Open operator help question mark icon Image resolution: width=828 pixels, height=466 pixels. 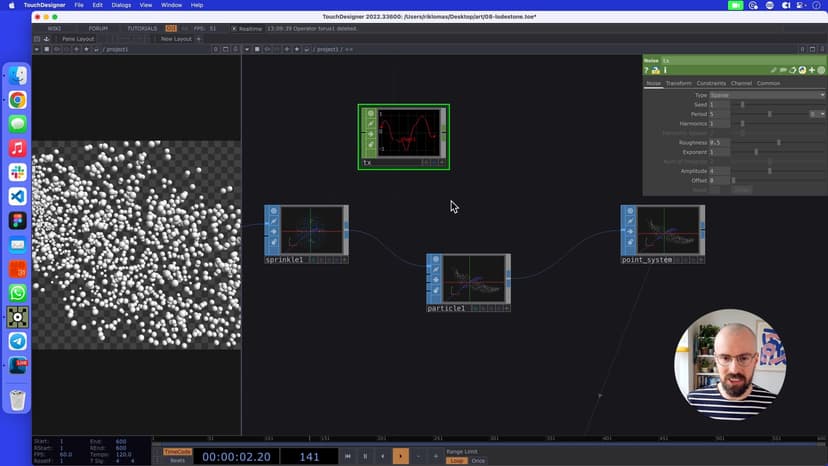[x=646, y=70]
